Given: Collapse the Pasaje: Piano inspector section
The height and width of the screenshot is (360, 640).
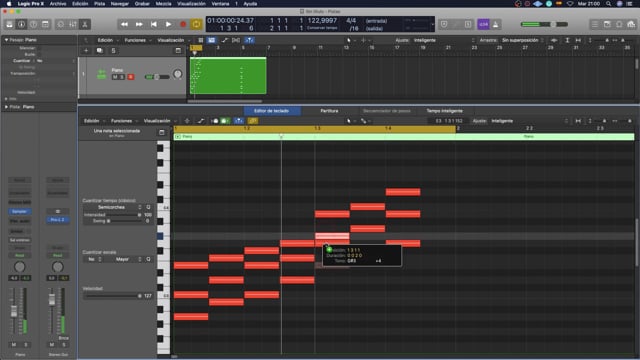Looking at the screenshot, I should click(x=6, y=40).
